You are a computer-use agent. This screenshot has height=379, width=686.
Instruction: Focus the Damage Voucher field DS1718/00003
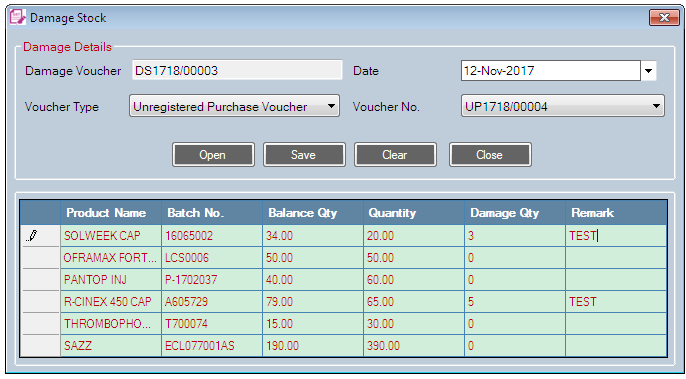[237, 70]
